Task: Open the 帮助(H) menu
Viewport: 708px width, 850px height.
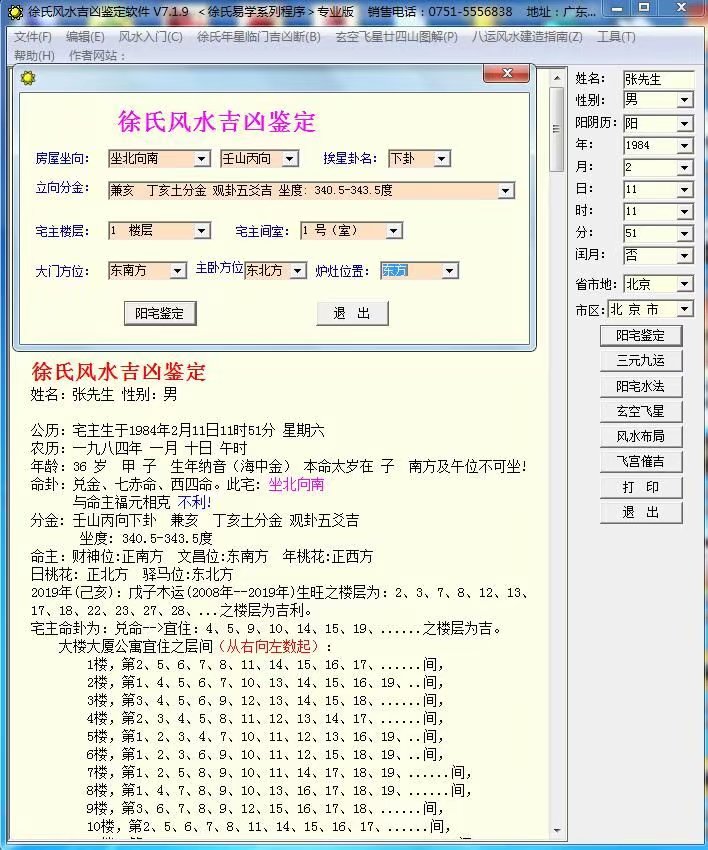Action: point(34,55)
